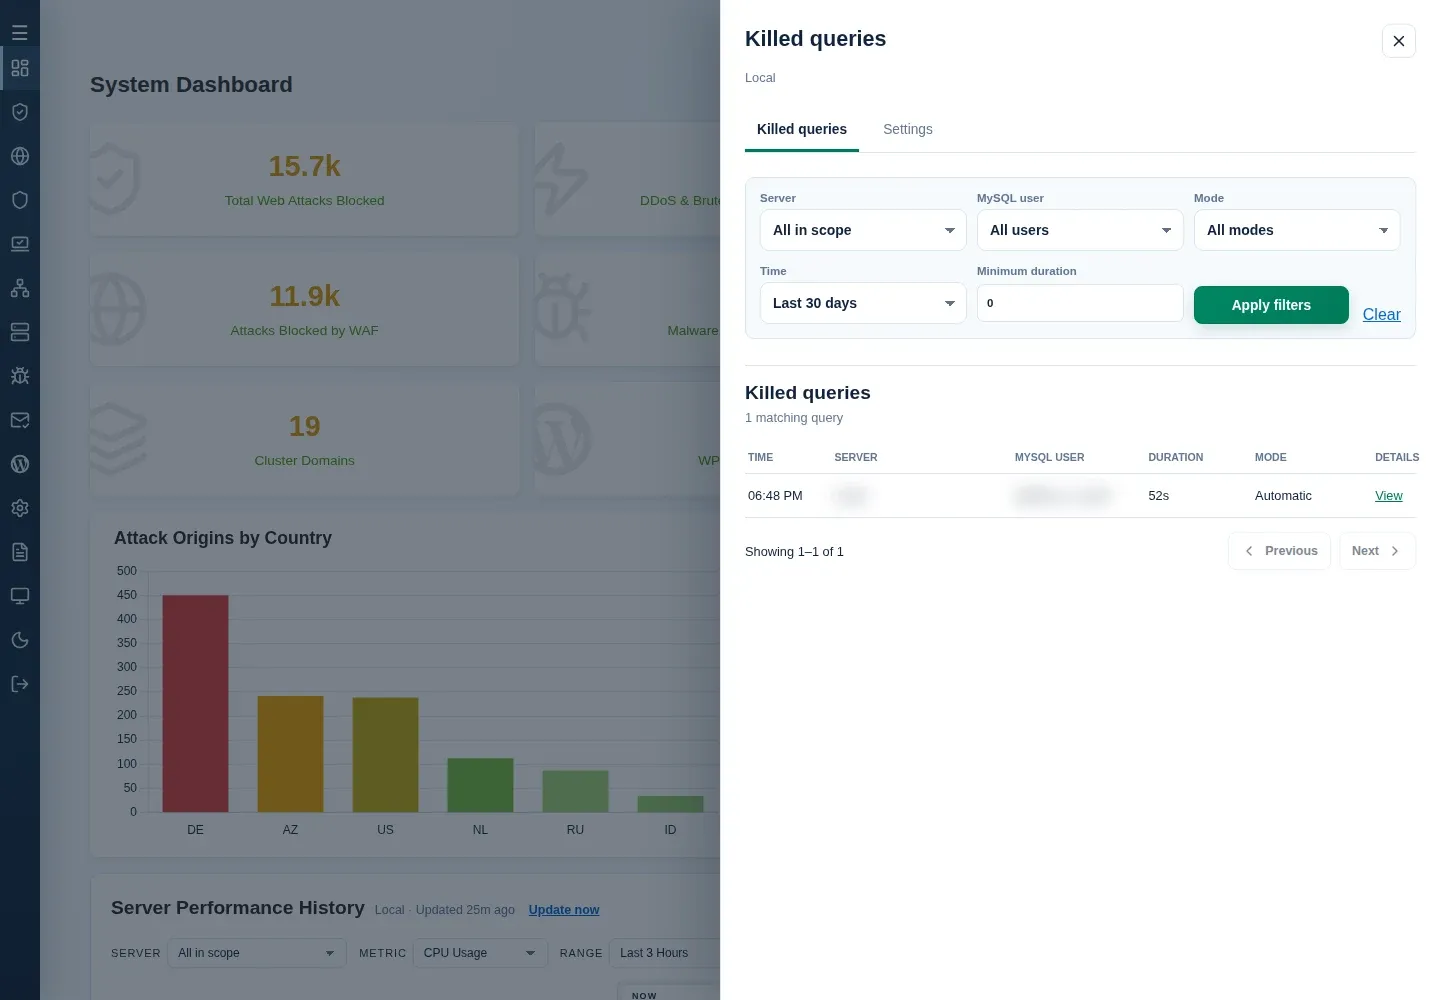Focus the Minimum duration input field

point(1080,303)
